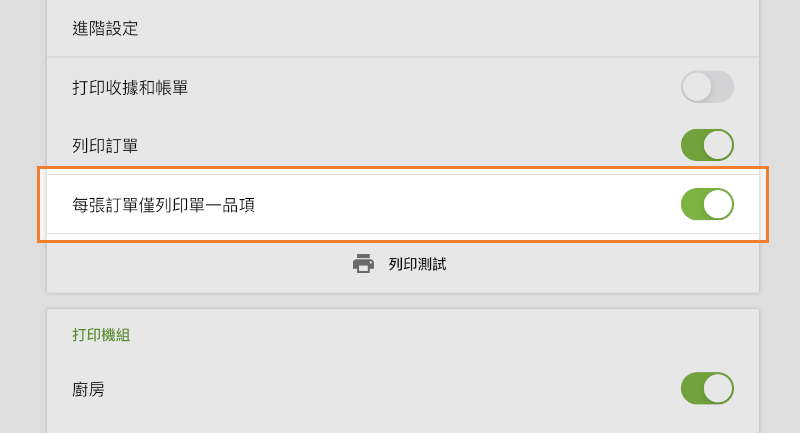Turn off the 列印訂單 switch
The height and width of the screenshot is (433, 800).
pyautogui.click(x=707, y=145)
